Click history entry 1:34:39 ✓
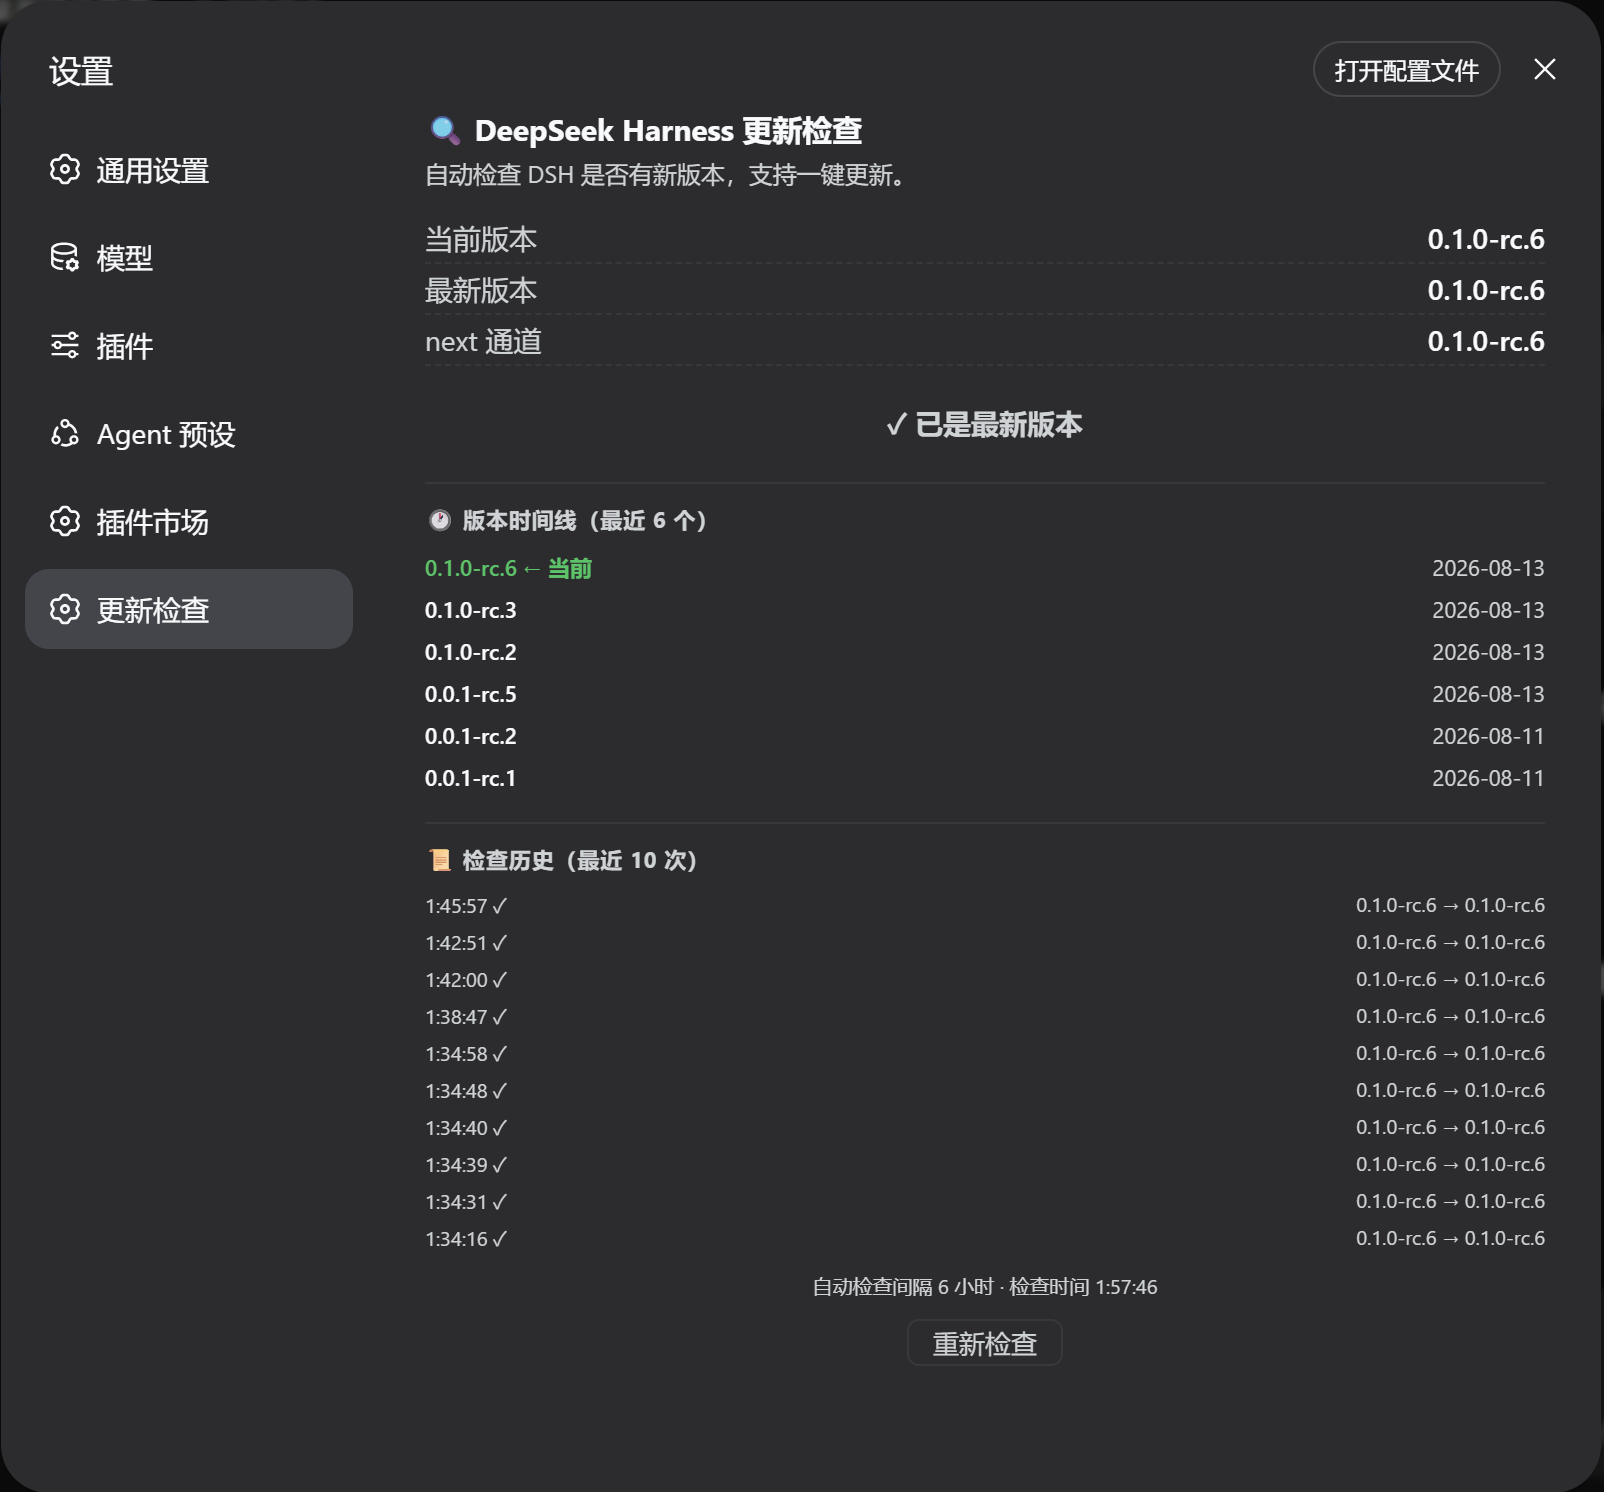This screenshot has height=1492, width=1604. click(x=467, y=1165)
